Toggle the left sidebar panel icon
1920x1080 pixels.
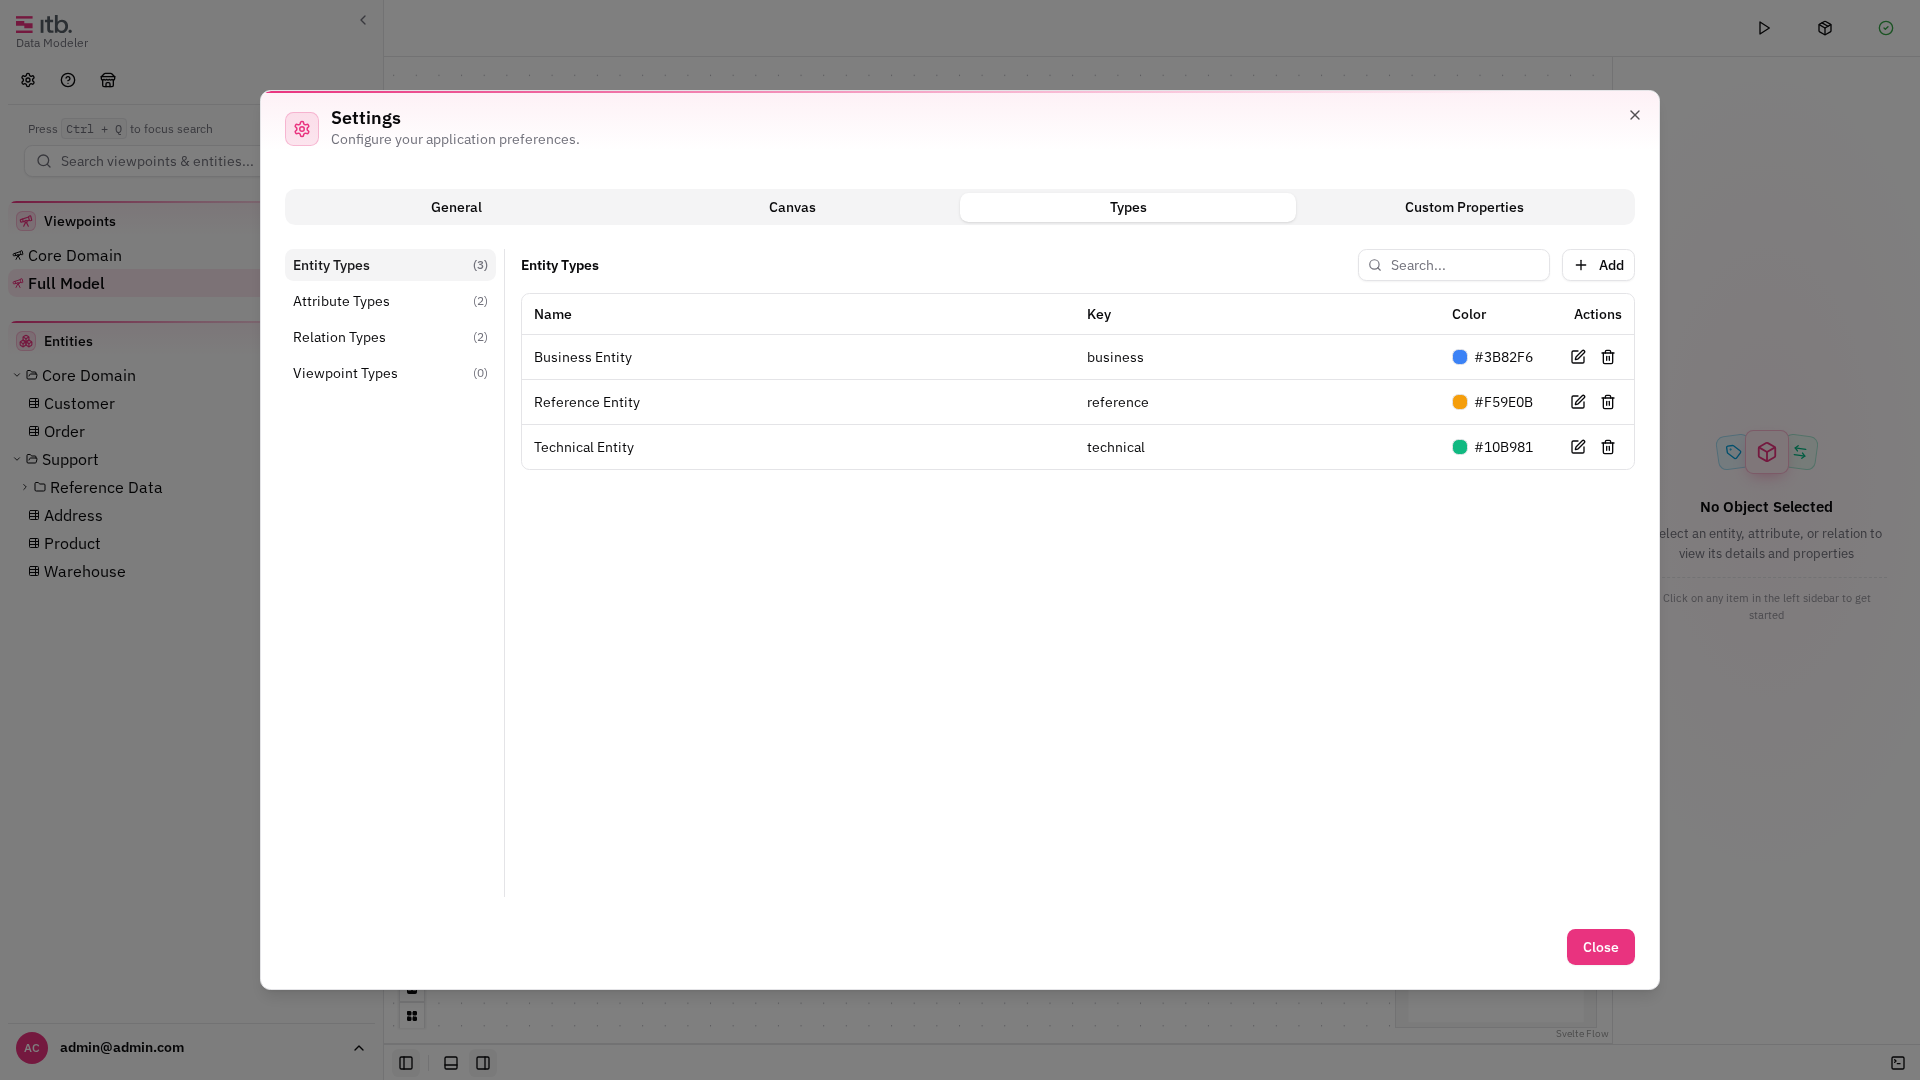tap(406, 1063)
